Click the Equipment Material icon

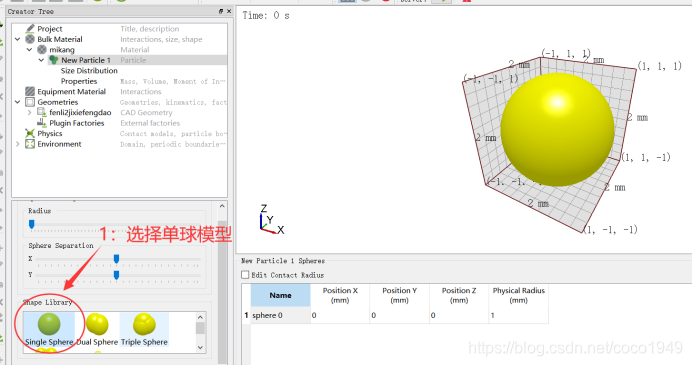[30, 91]
